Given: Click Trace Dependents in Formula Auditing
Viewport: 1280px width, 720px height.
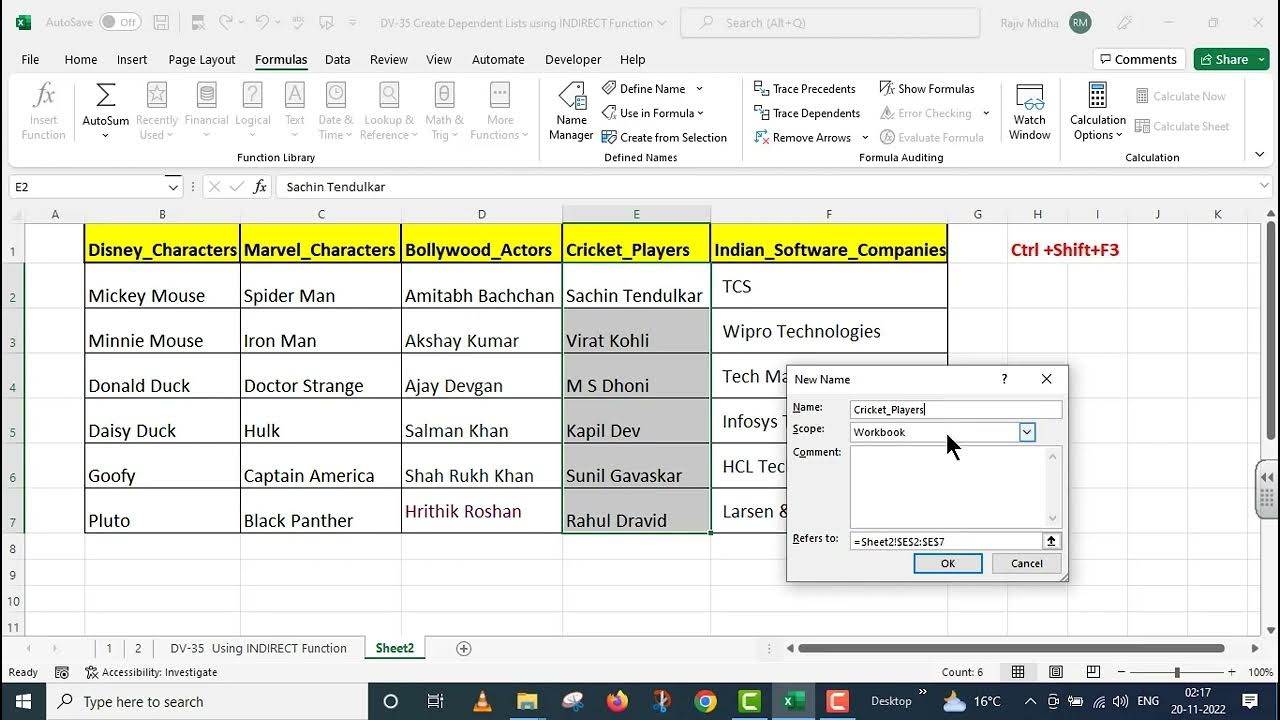Looking at the screenshot, I should (x=807, y=113).
